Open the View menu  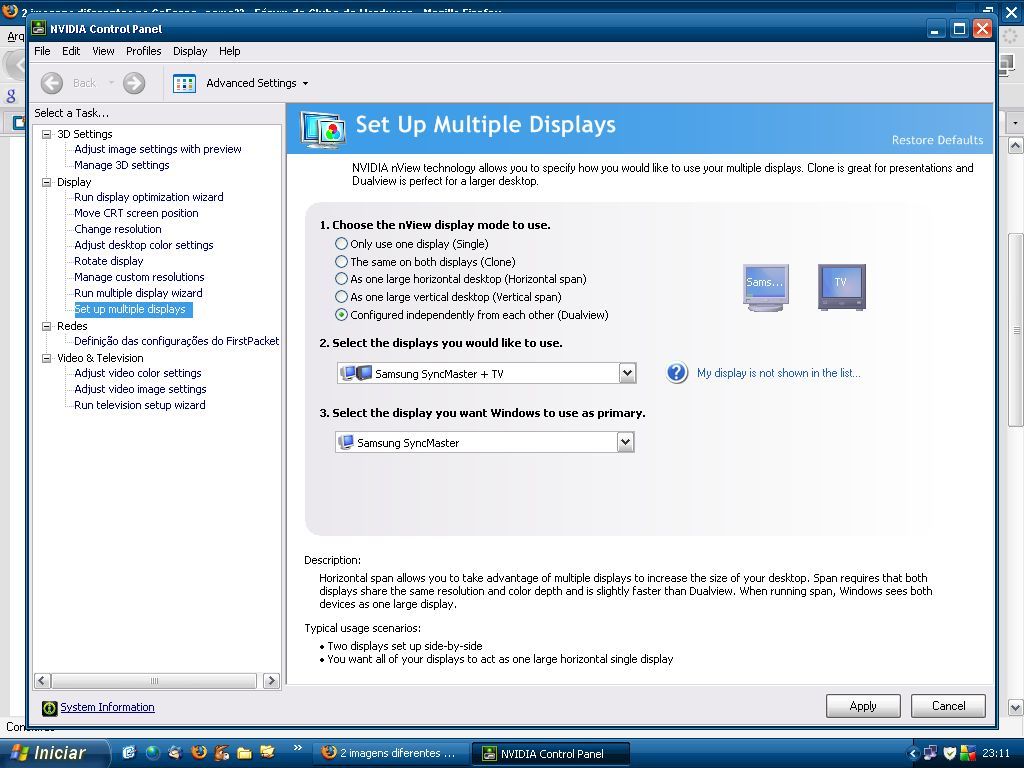[x=103, y=51]
